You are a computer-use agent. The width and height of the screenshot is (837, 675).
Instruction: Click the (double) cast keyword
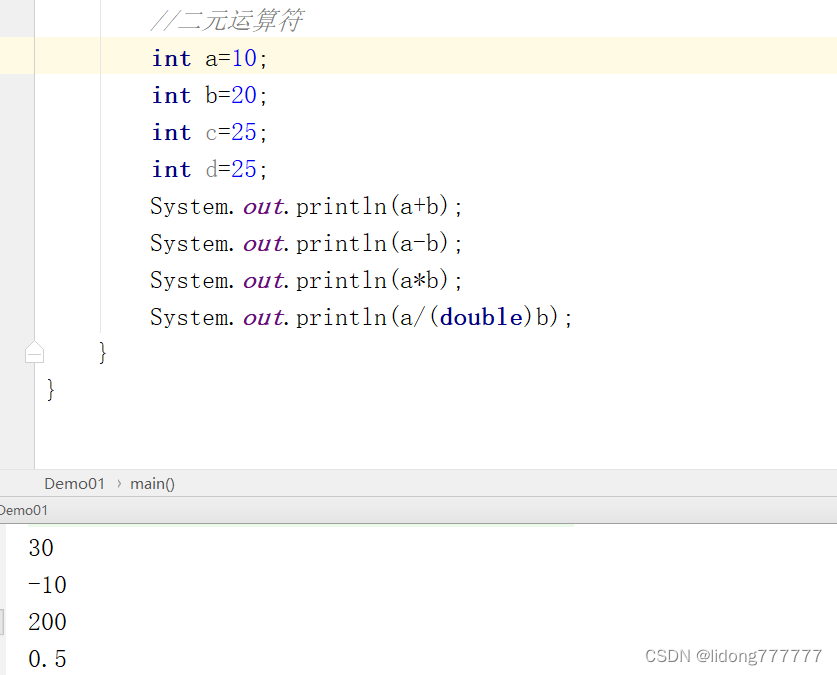click(x=481, y=317)
